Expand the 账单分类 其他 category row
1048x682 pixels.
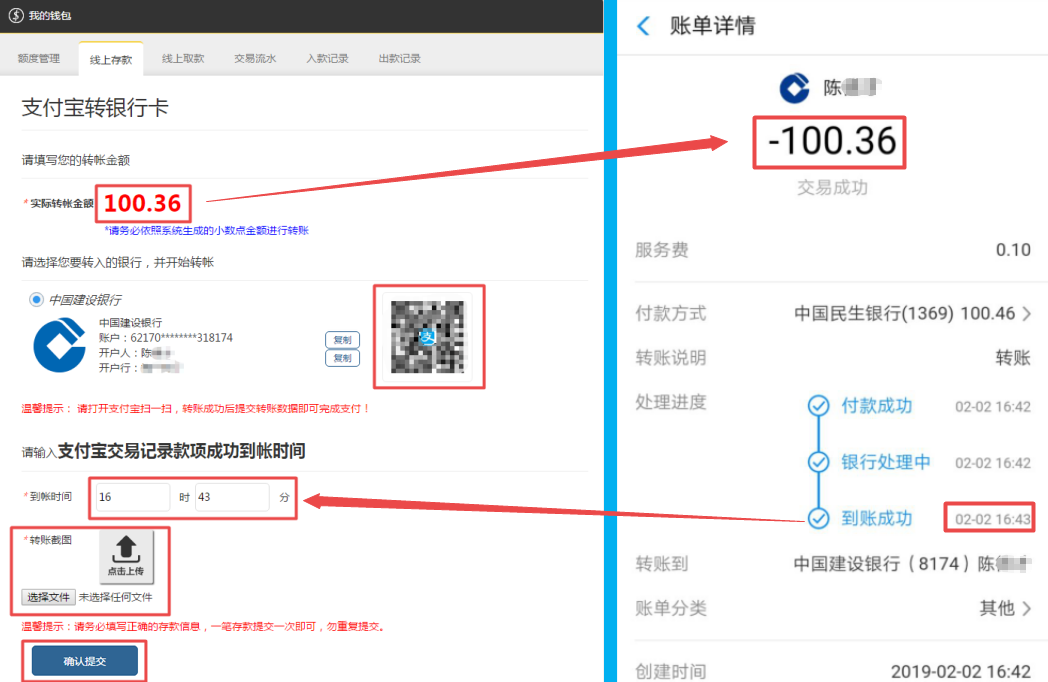[x=1026, y=608]
